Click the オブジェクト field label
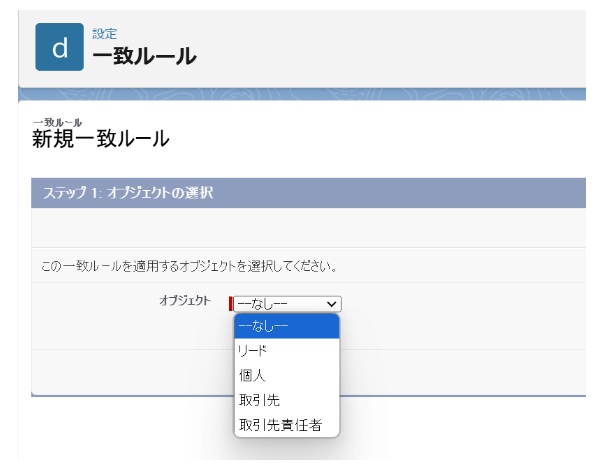The height and width of the screenshot is (472, 602). tap(184, 300)
